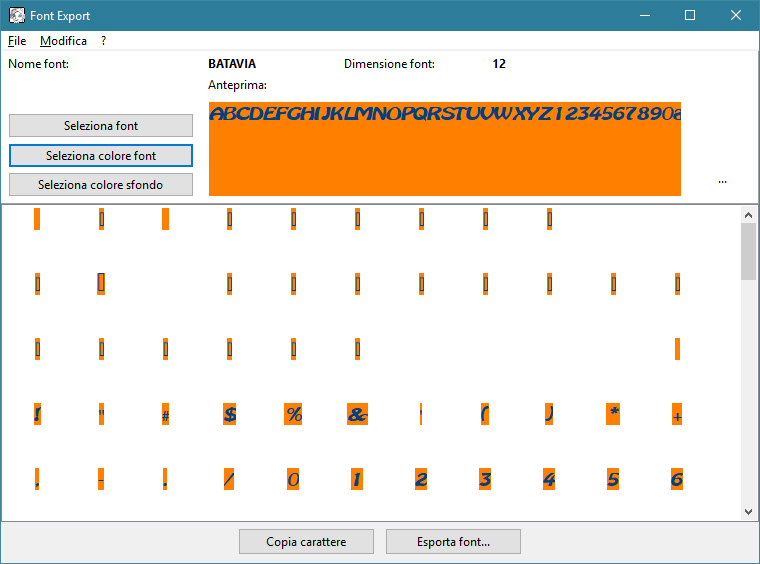
Task: Select the digit 2 glyph
Action: click(x=421, y=479)
